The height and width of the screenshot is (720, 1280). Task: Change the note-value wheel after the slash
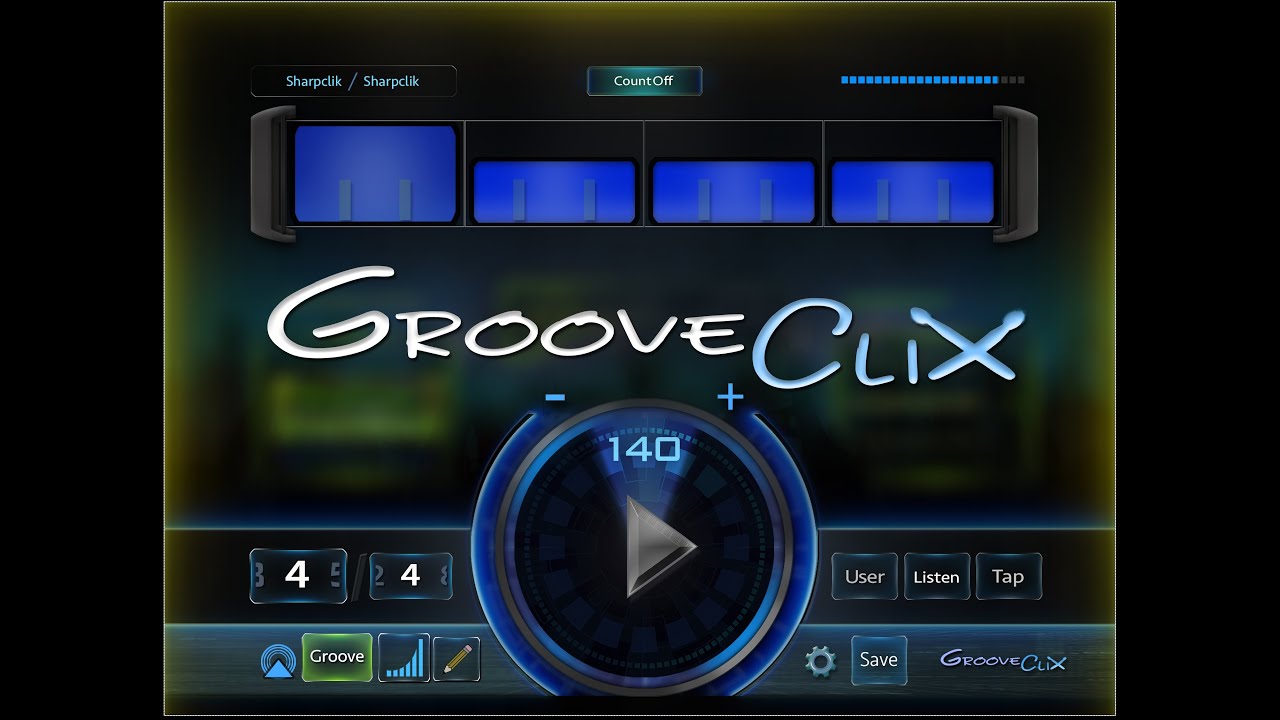pos(410,576)
